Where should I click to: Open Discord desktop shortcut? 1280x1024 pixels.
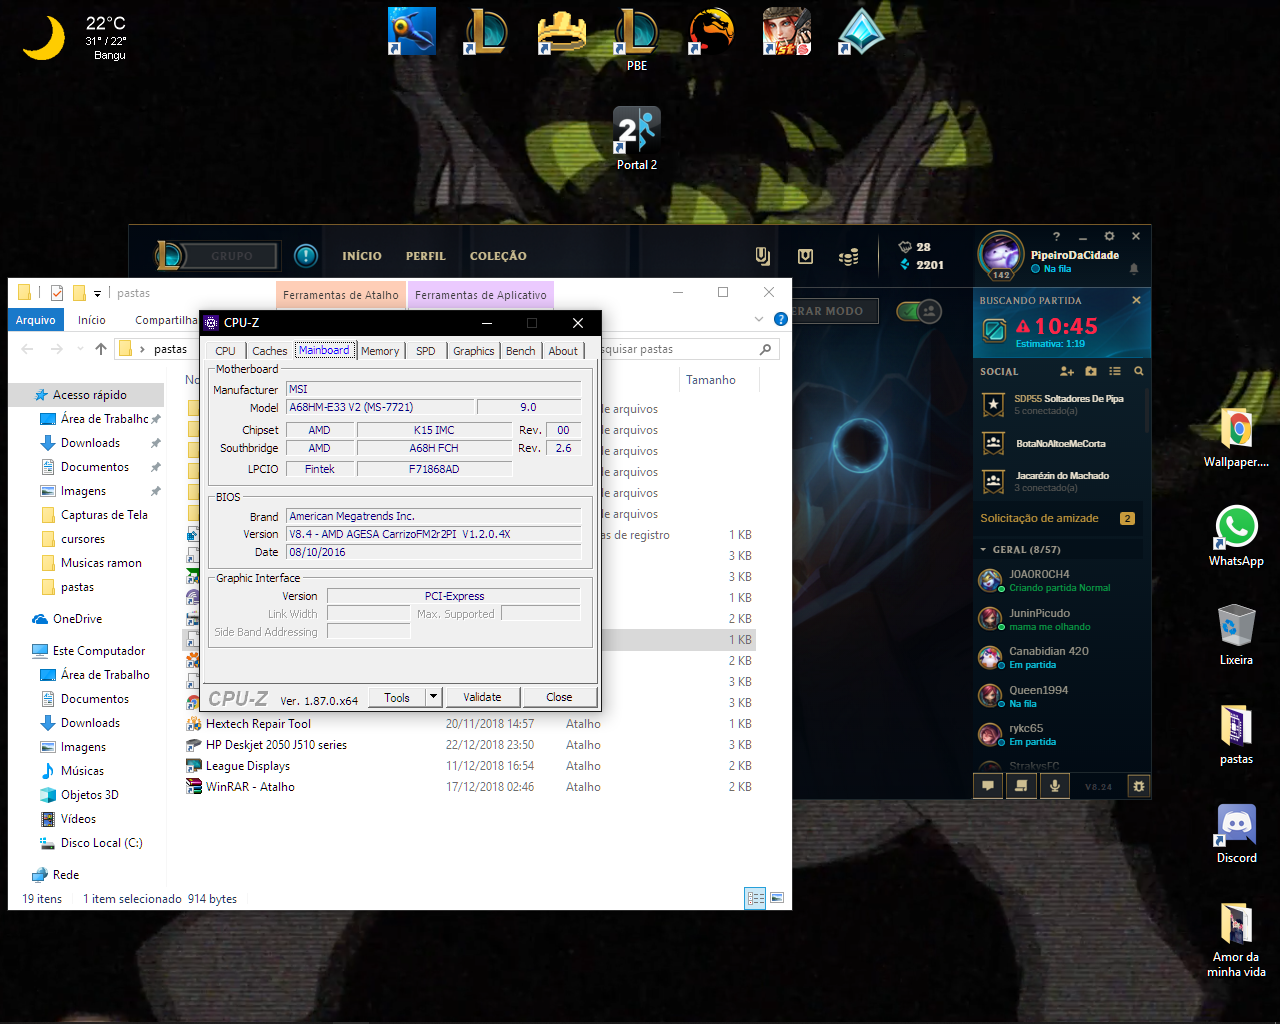1236,834
